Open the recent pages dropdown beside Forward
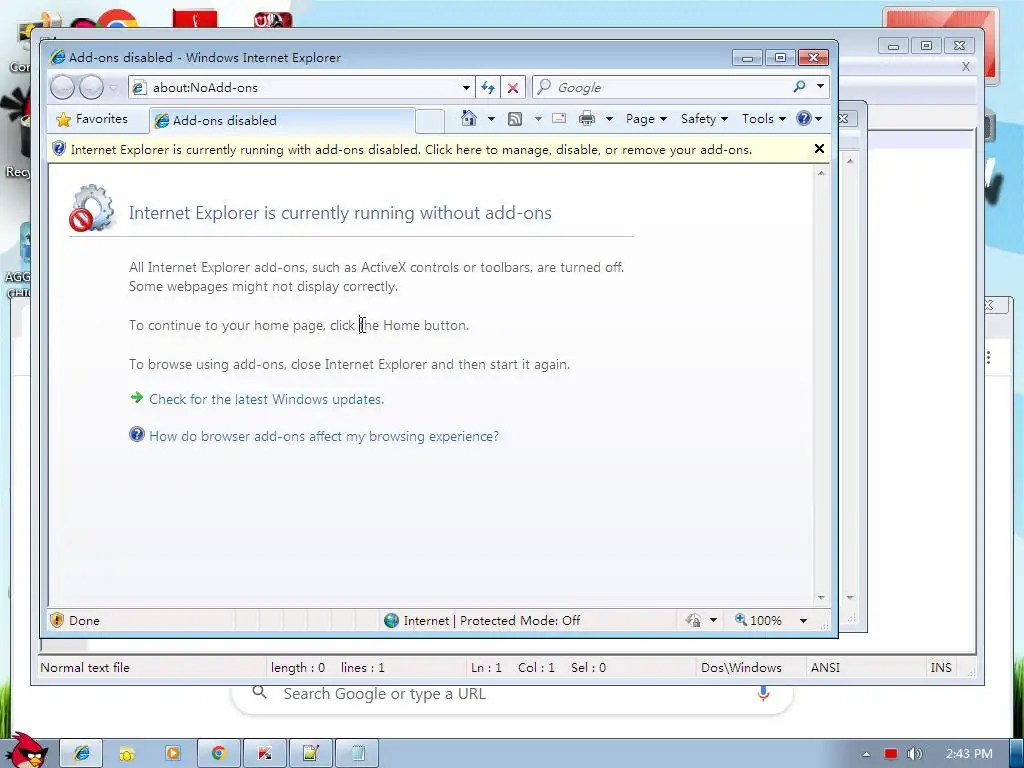Image resolution: width=1024 pixels, height=768 pixels. (x=113, y=88)
